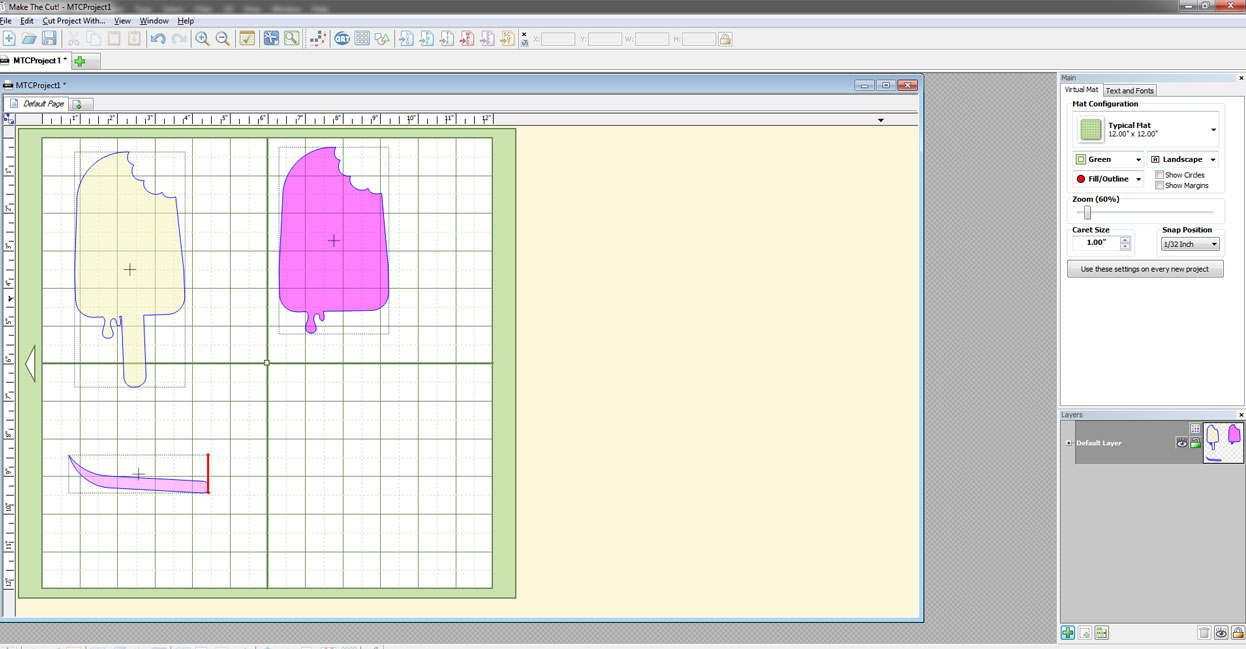Click the Save project icon in toolbar
The width and height of the screenshot is (1246, 649).
49,39
